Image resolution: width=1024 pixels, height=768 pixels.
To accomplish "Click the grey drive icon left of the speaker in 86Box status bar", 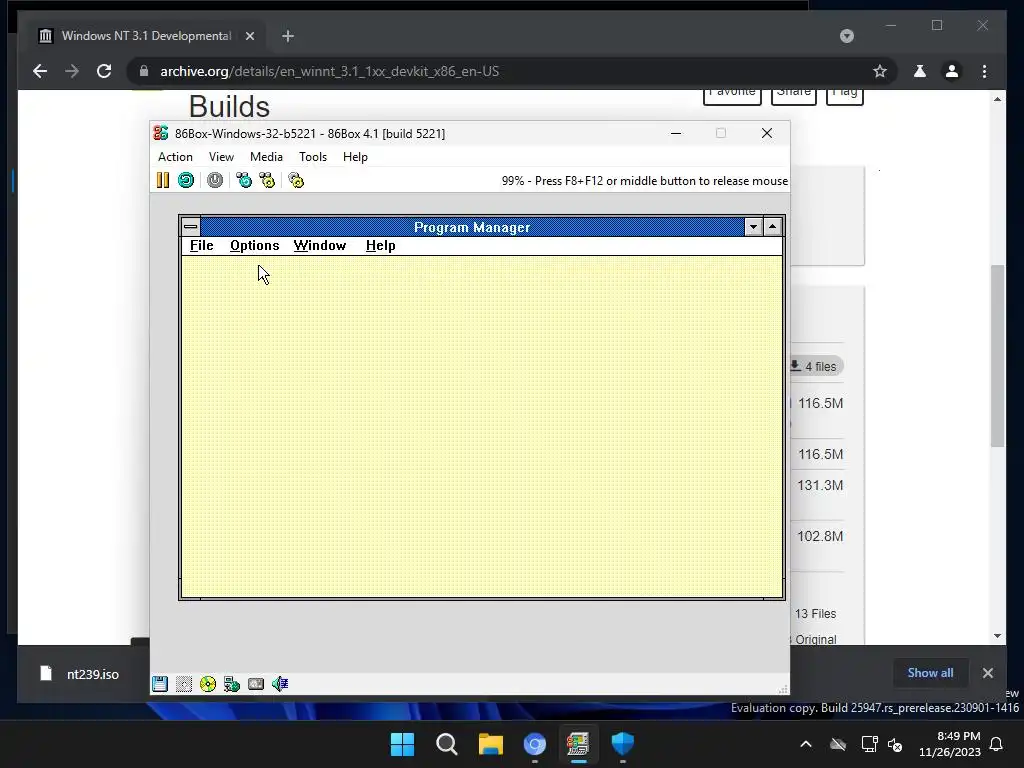I will (256, 684).
